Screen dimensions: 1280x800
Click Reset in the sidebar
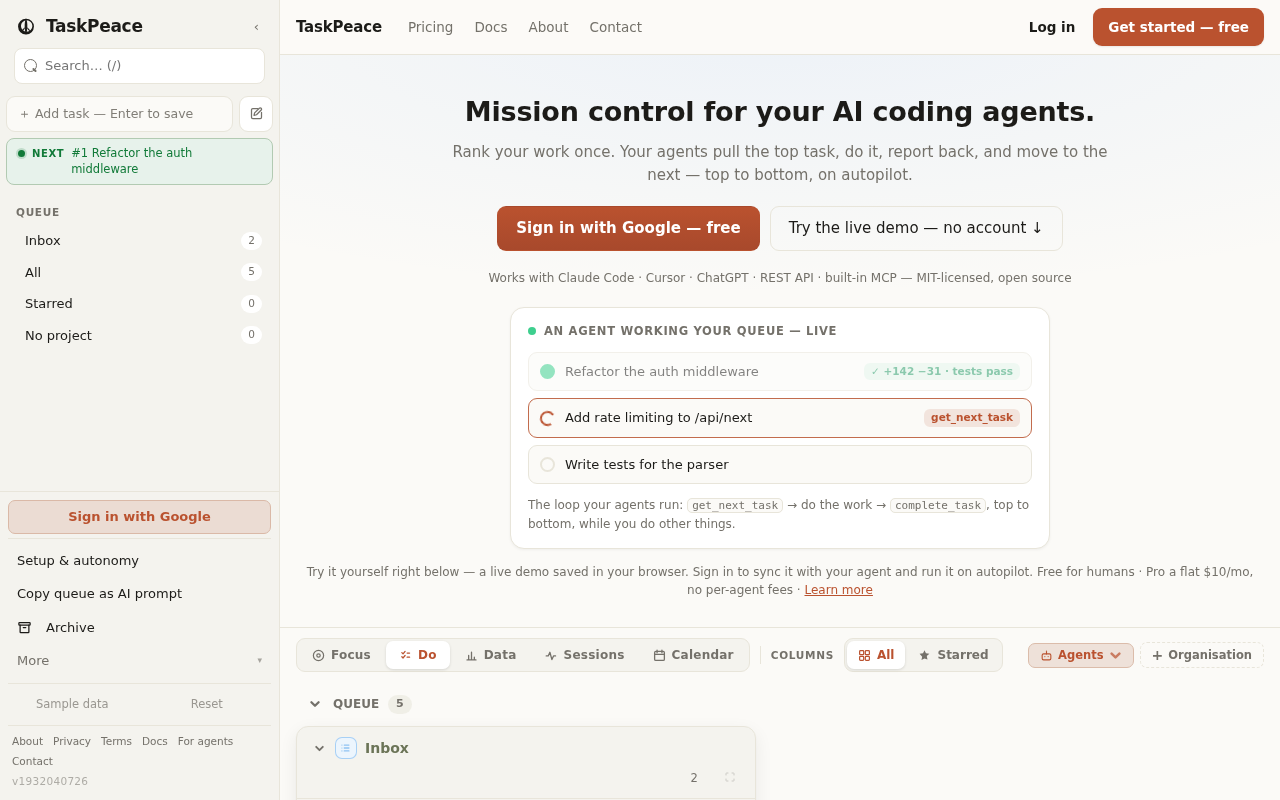coord(207,704)
